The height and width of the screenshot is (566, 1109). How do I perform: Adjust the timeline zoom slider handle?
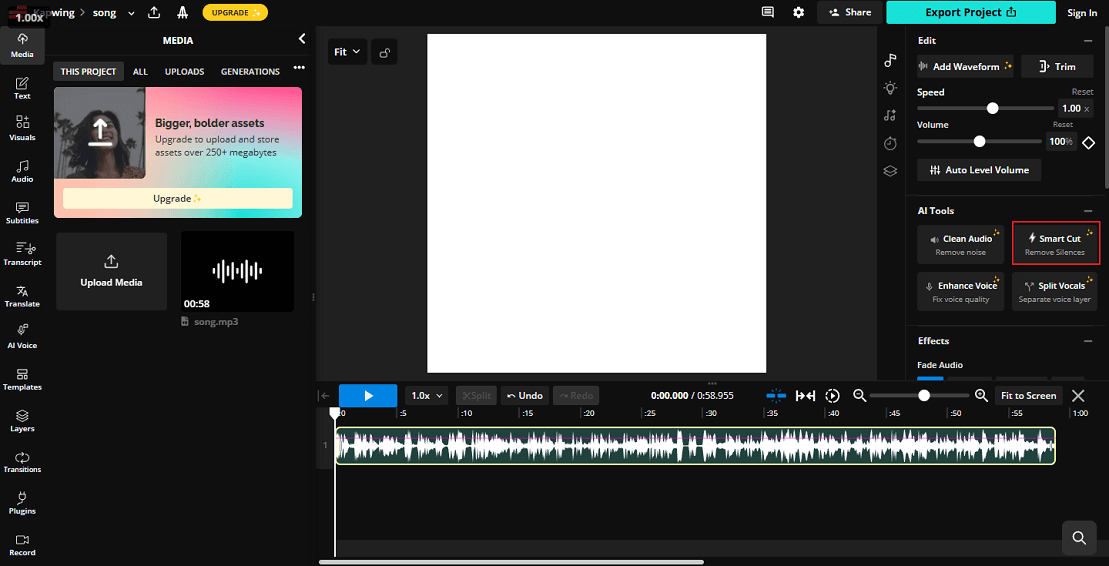click(924, 395)
